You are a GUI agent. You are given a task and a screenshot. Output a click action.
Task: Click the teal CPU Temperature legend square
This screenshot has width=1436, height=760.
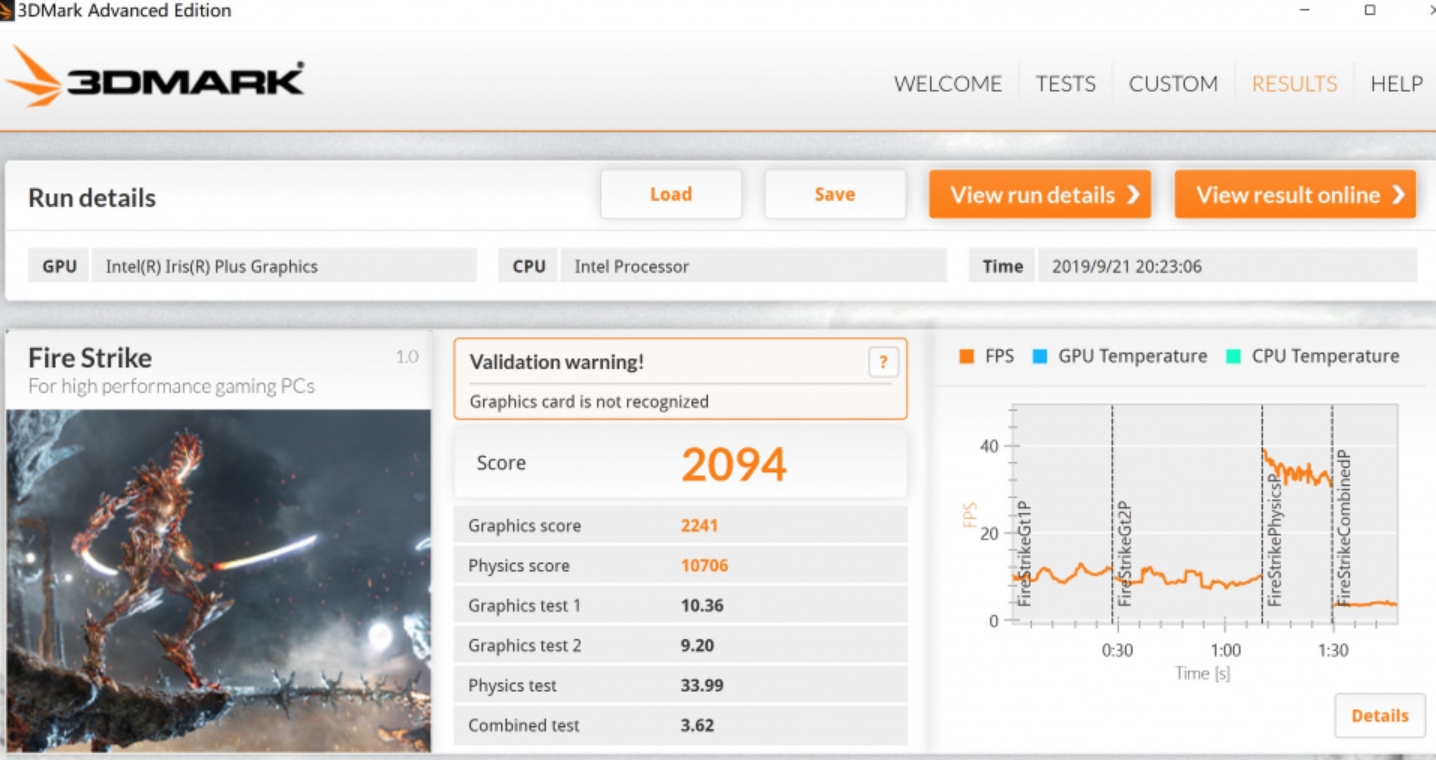[x=1233, y=356]
